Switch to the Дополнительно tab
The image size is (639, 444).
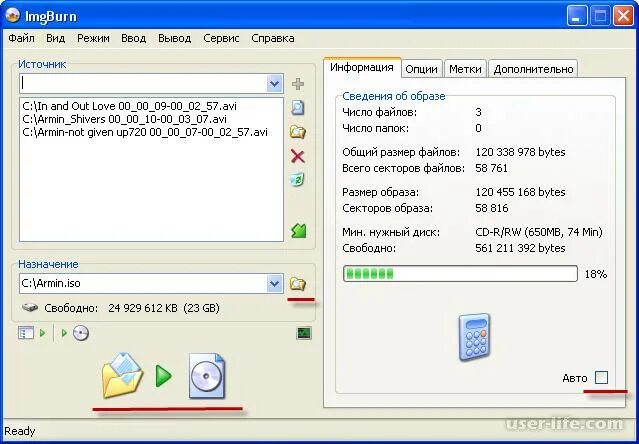[x=533, y=69]
